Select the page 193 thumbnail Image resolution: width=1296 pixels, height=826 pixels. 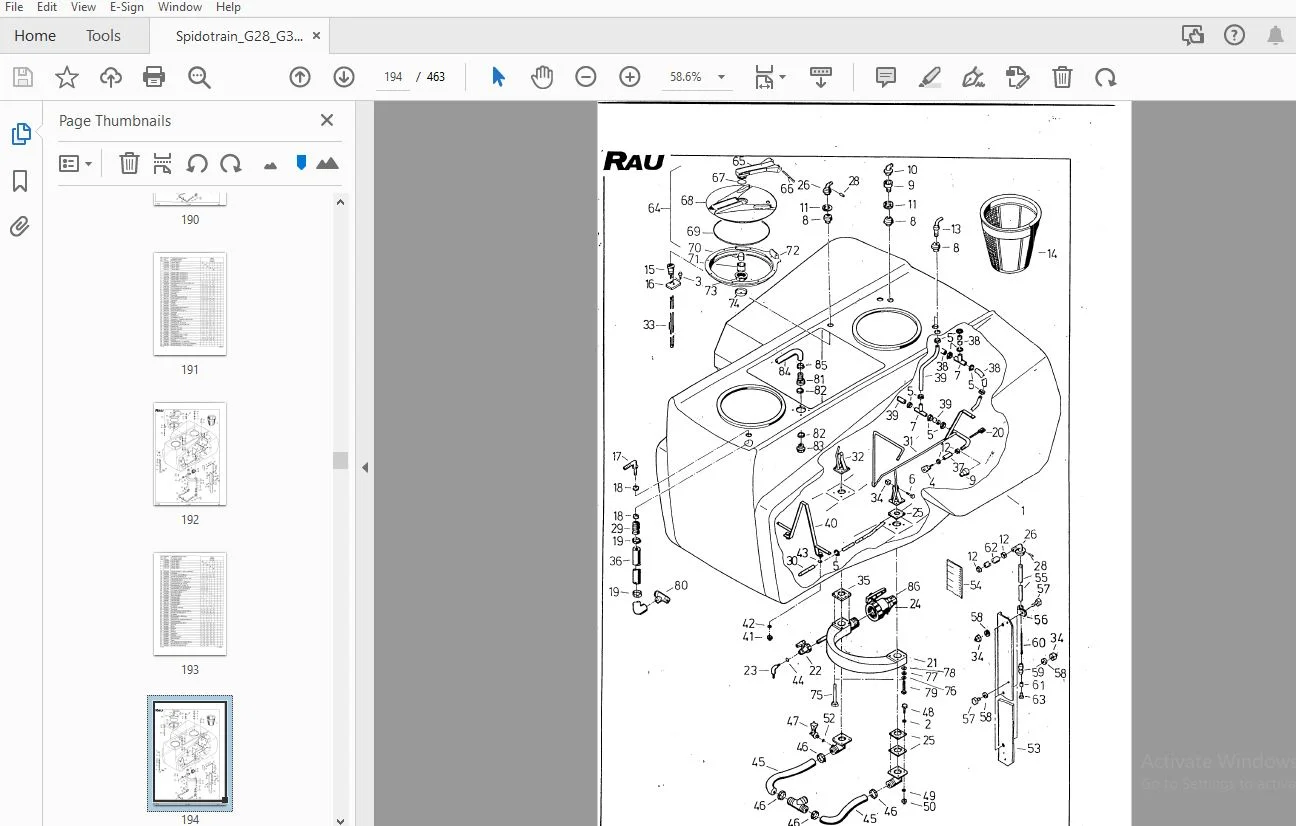click(x=190, y=604)
